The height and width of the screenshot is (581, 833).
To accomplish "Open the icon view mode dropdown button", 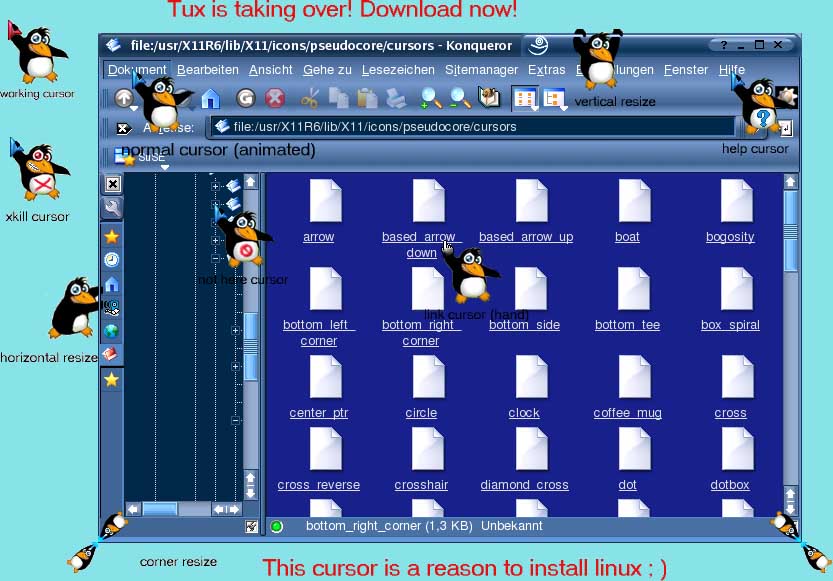I will pos(525,99).
